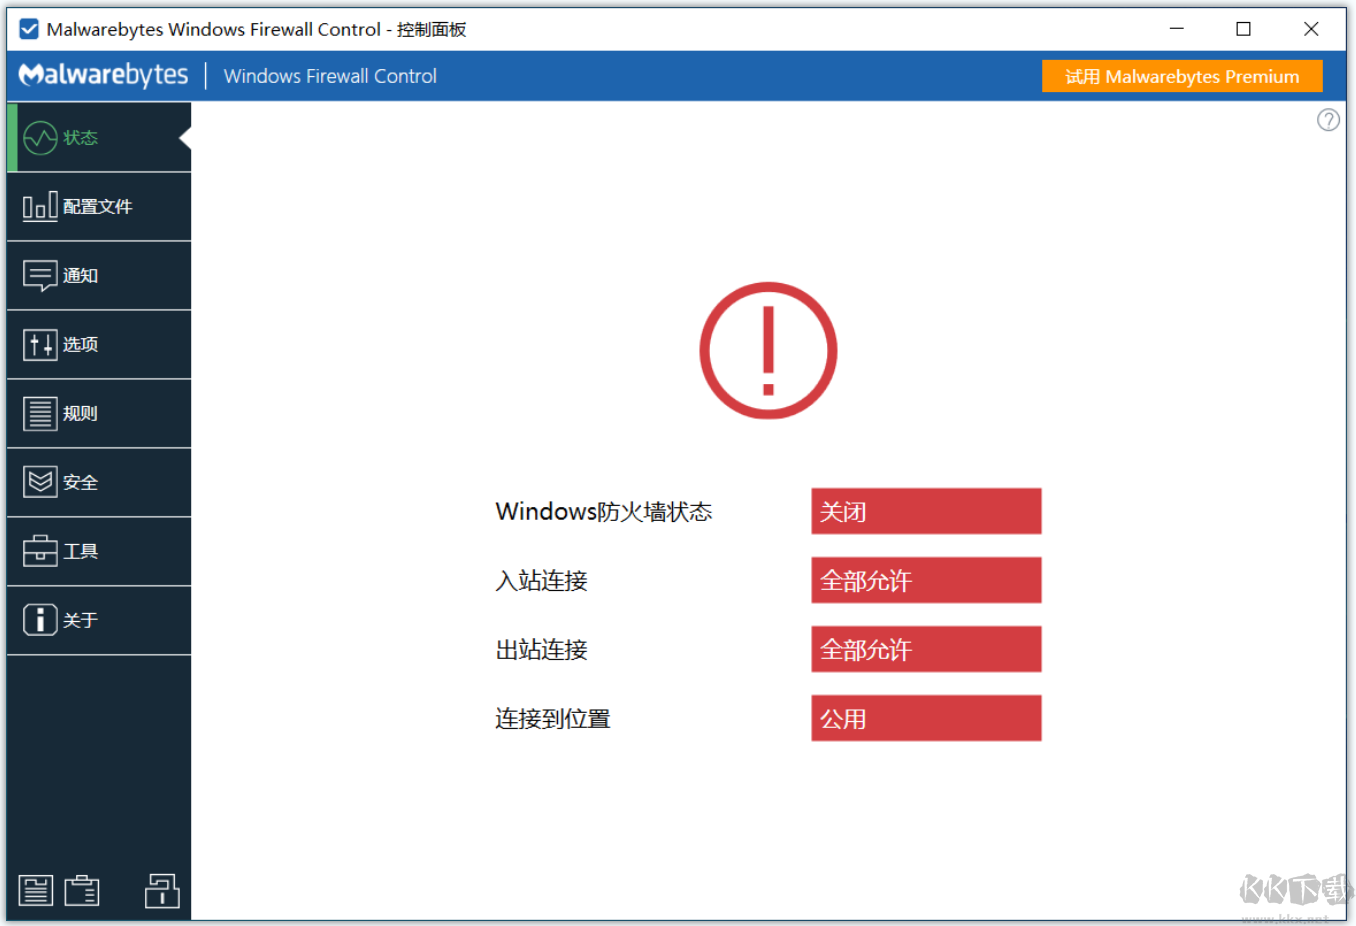
Task: Click the unlock padlock icon
Action: (x=161, y=889)
